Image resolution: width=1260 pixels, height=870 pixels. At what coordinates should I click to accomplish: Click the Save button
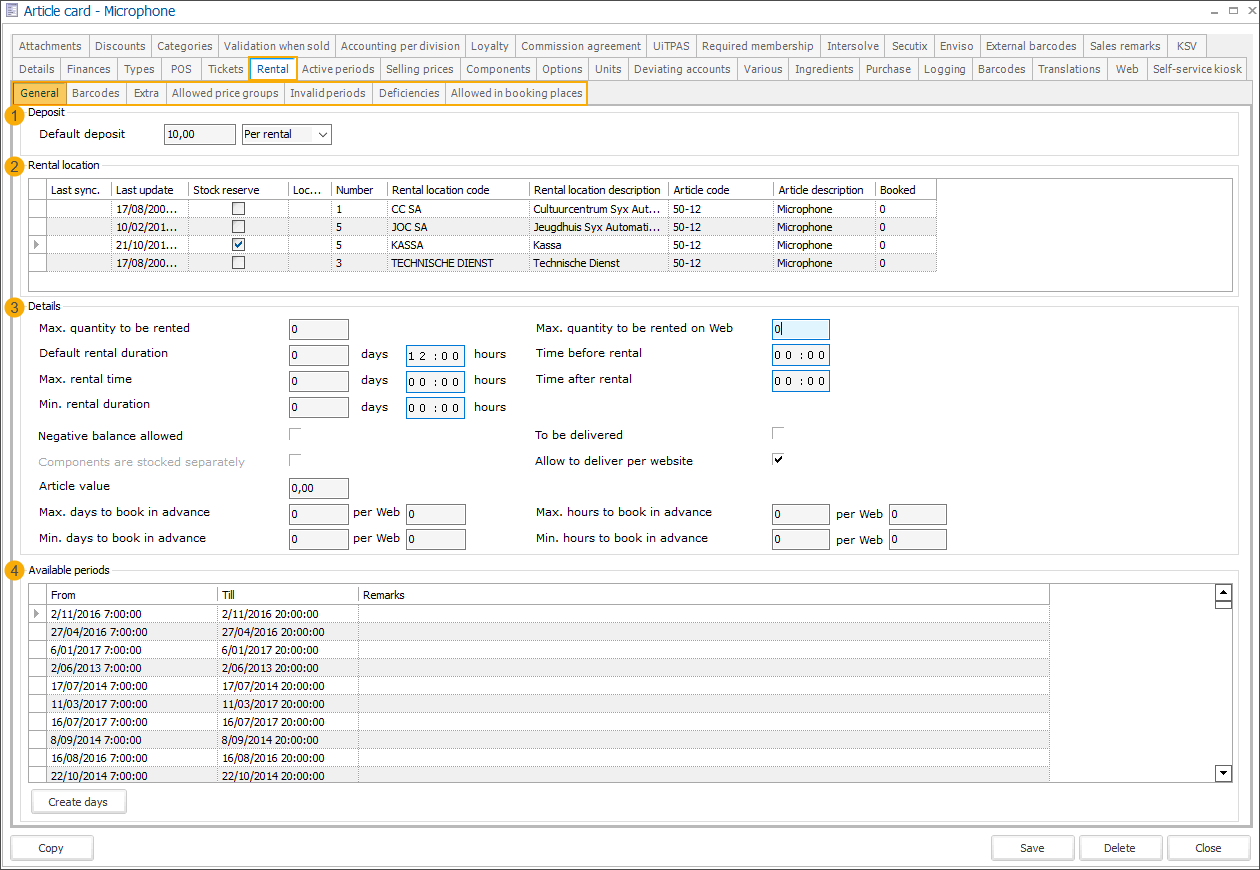[1032, 848]
